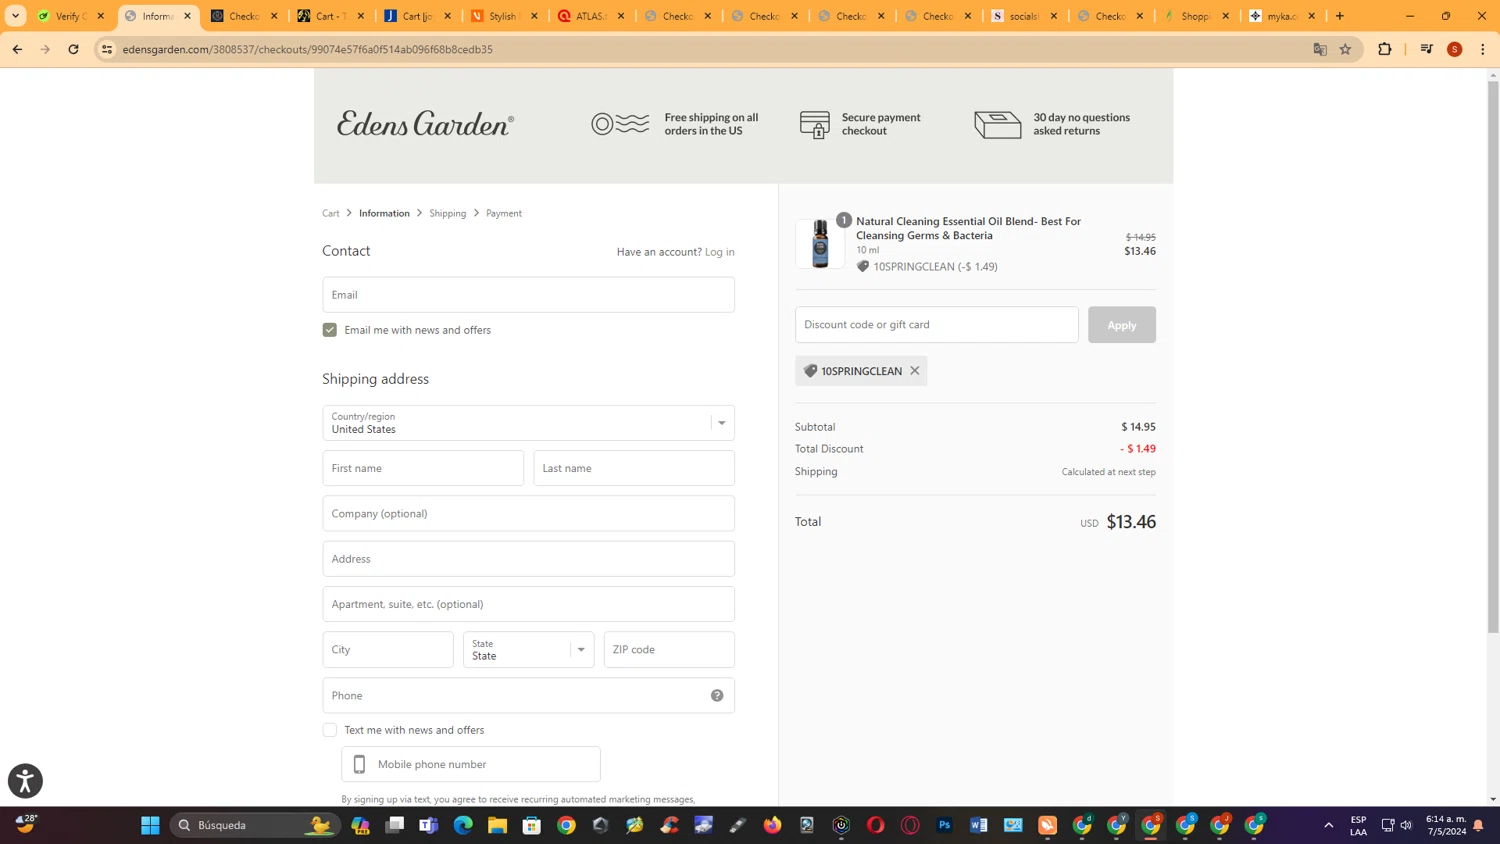Click the Mobile phone number field
1500x844 pixels.
point(471,764)
